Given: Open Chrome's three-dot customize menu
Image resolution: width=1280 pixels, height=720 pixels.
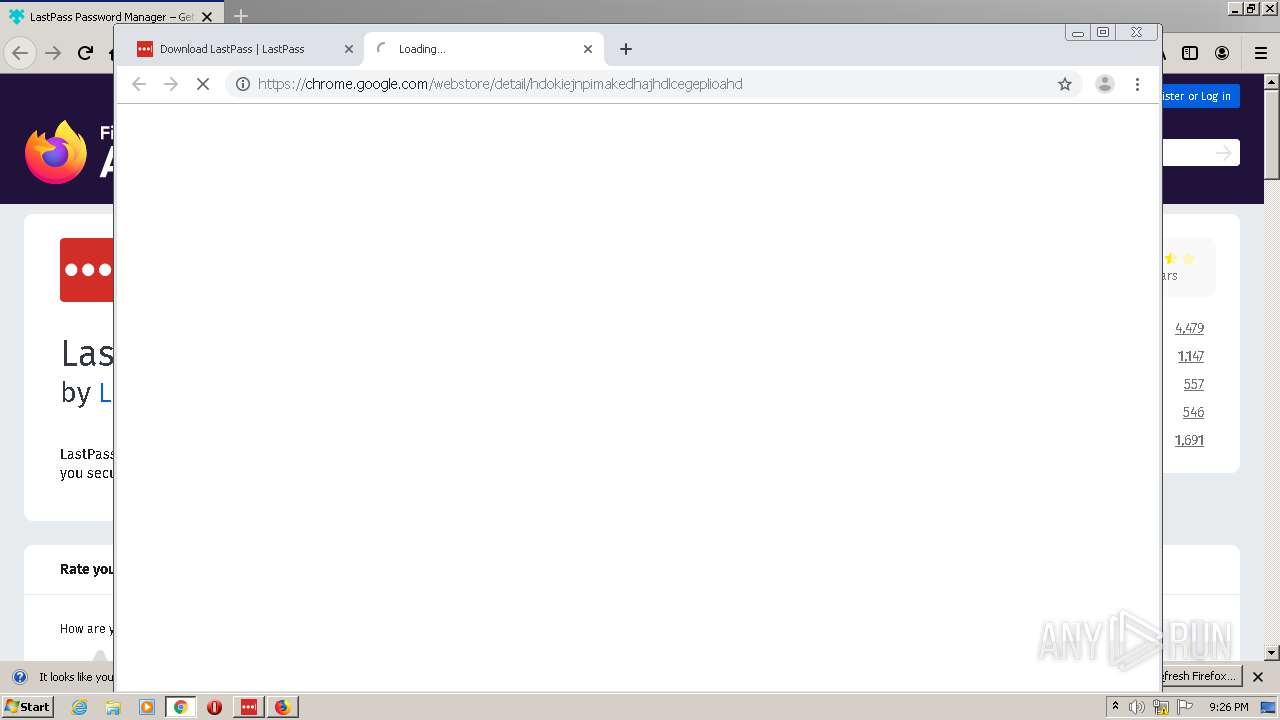Looking at the screenshot, I should [x=1137, y=84].
